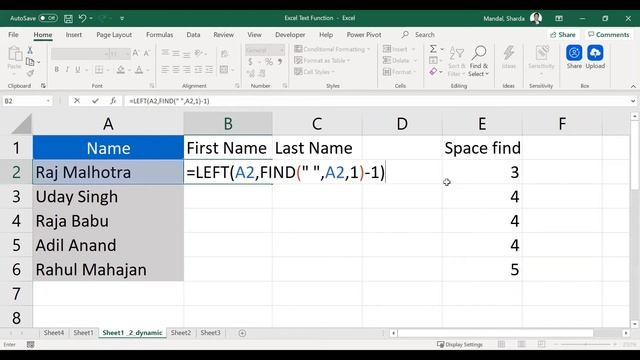Click the AutoSum sigma icon
The height and width of the screenshot is (360, 640).
click(x=433, y=49)
